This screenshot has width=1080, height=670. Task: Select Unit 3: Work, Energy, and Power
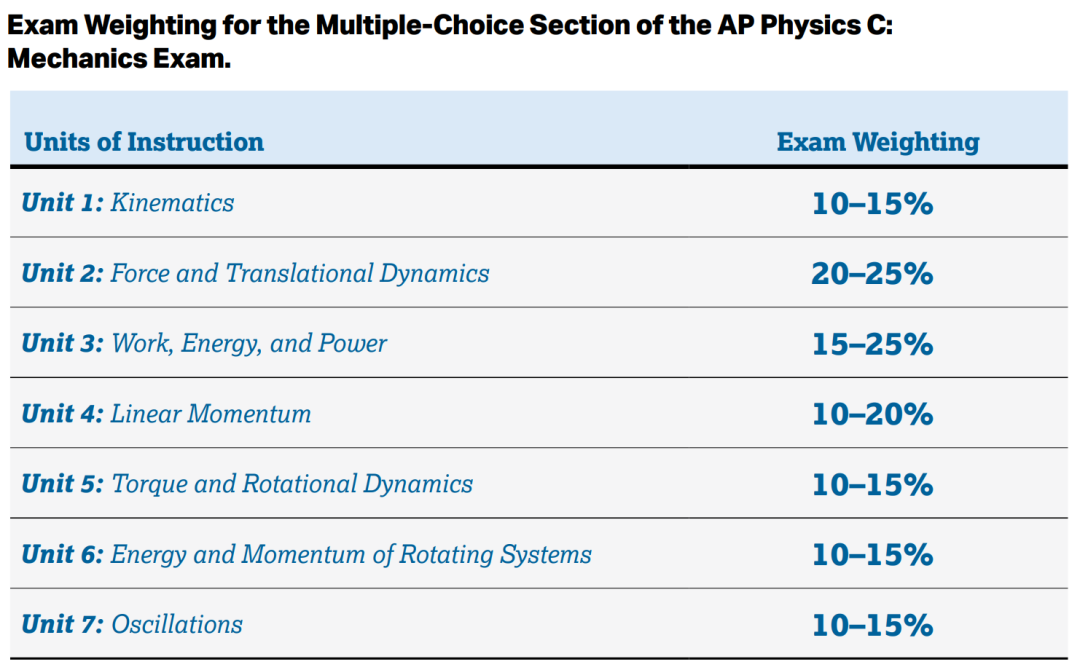click(204, 344)
